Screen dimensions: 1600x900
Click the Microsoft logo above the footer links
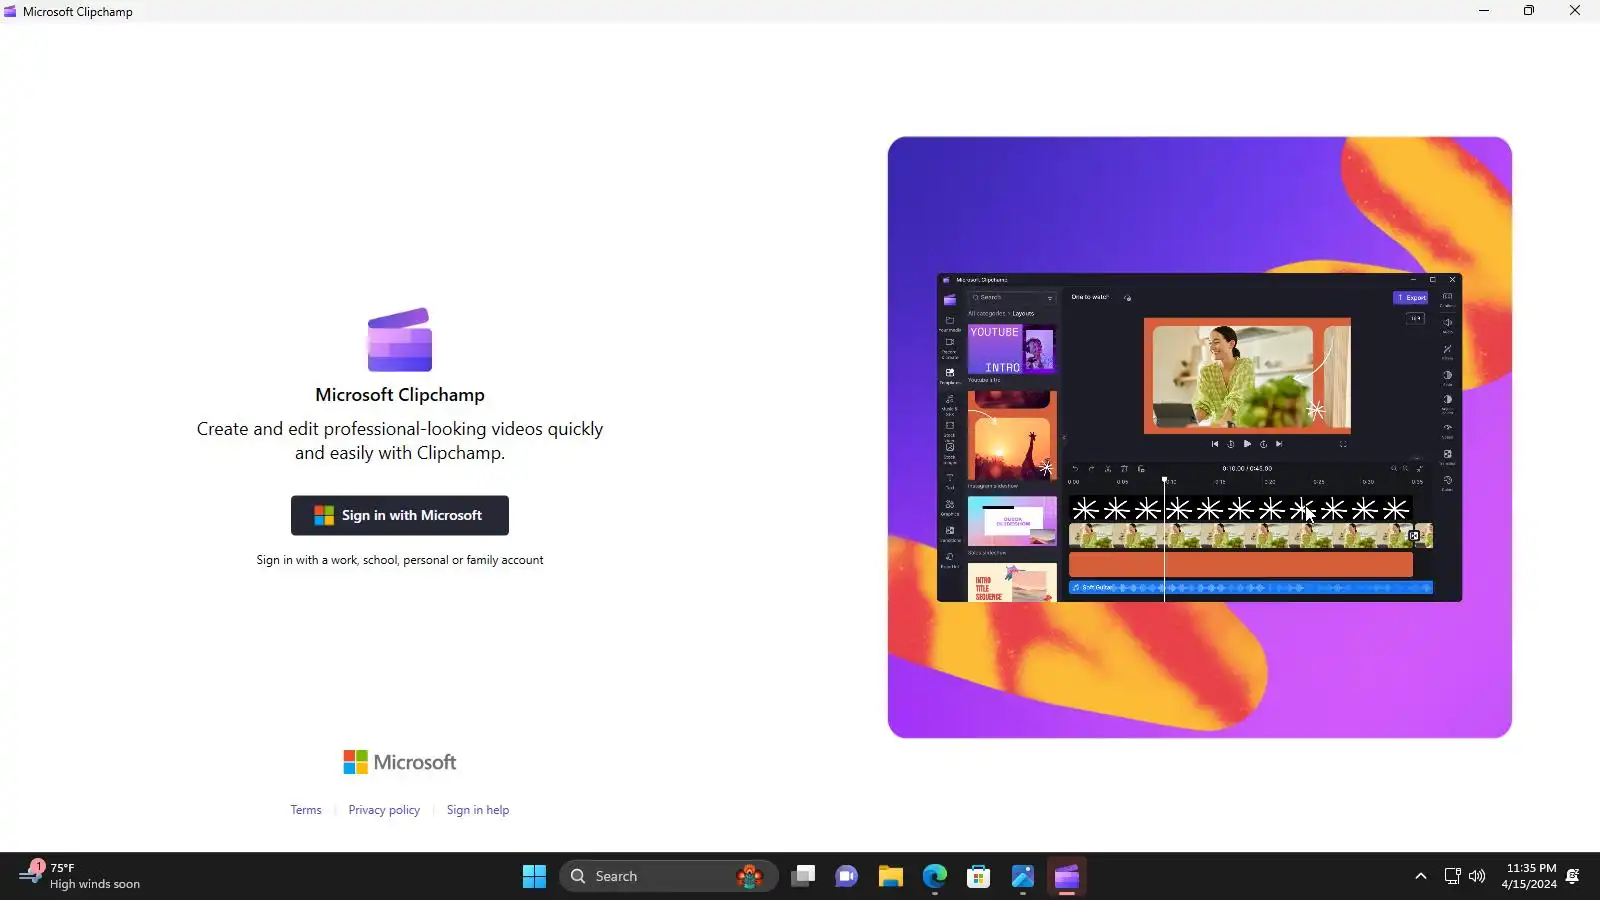(x=400, y=762)
